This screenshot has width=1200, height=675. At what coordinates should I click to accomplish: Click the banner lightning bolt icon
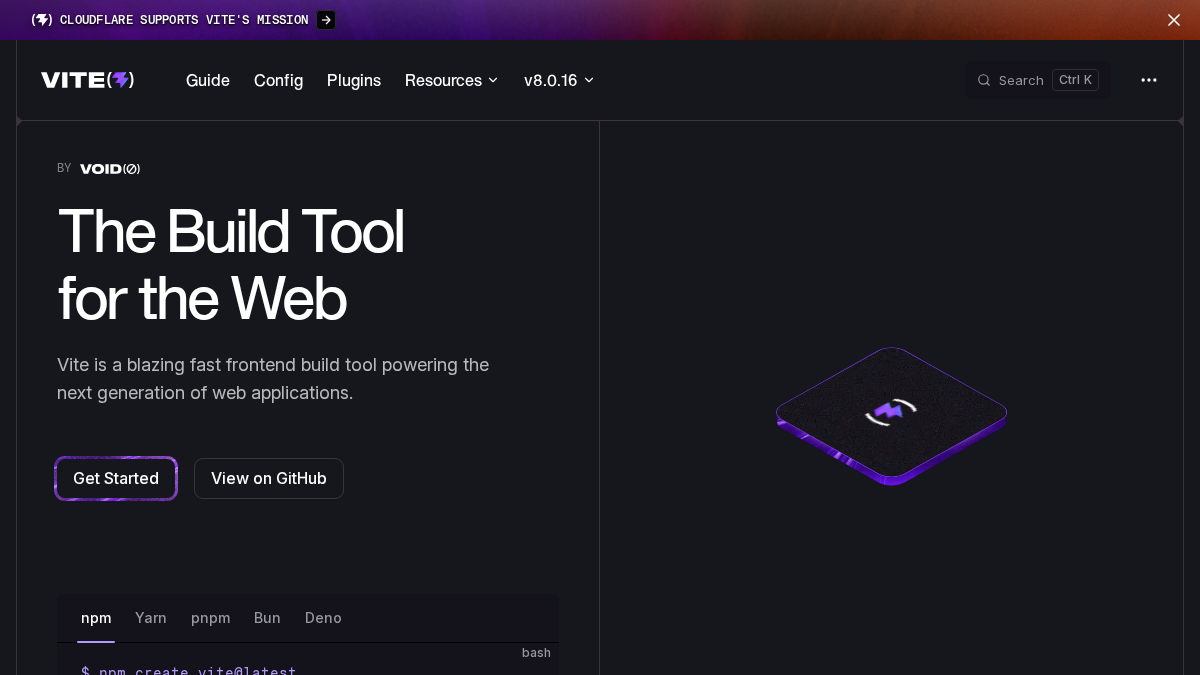click(42, 20)
